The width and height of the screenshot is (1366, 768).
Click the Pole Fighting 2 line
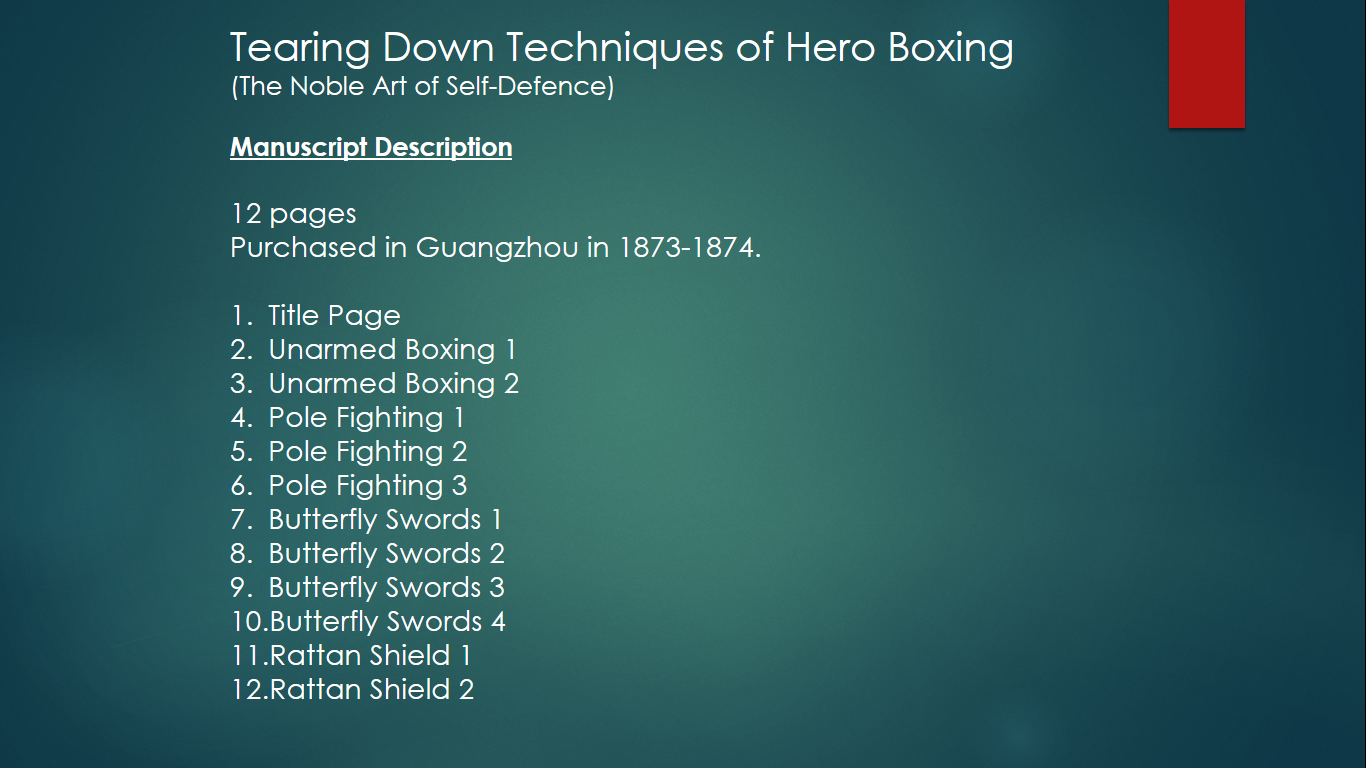click(367, 452)
